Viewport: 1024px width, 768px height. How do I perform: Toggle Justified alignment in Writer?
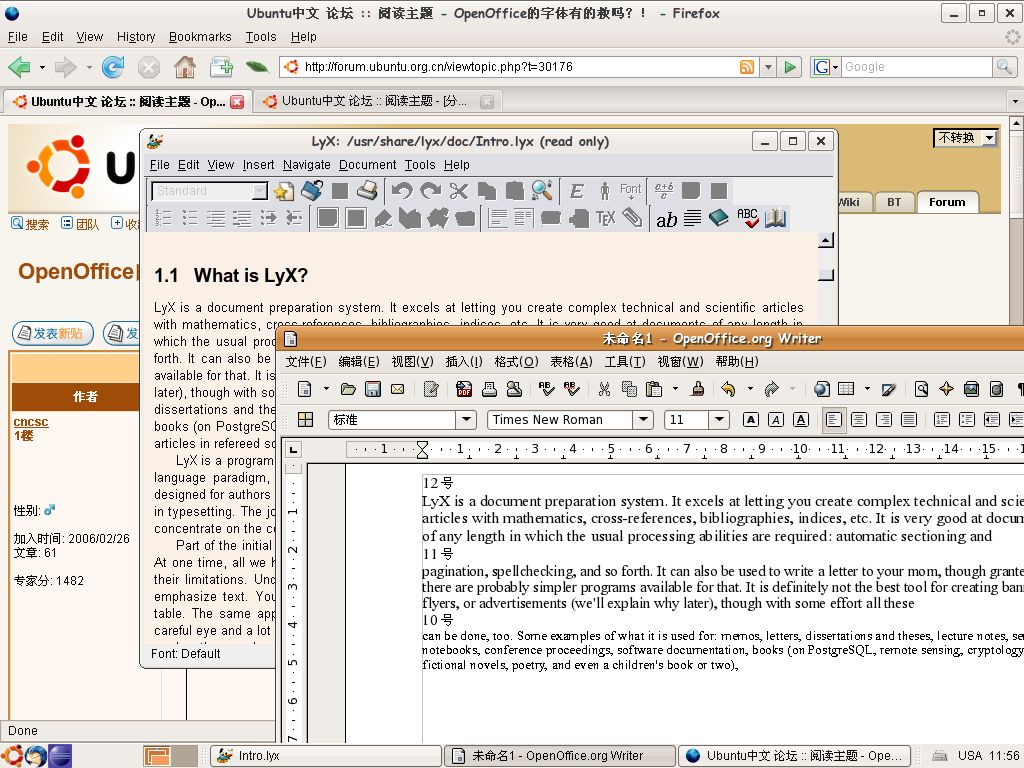click(x=908, y=420)
